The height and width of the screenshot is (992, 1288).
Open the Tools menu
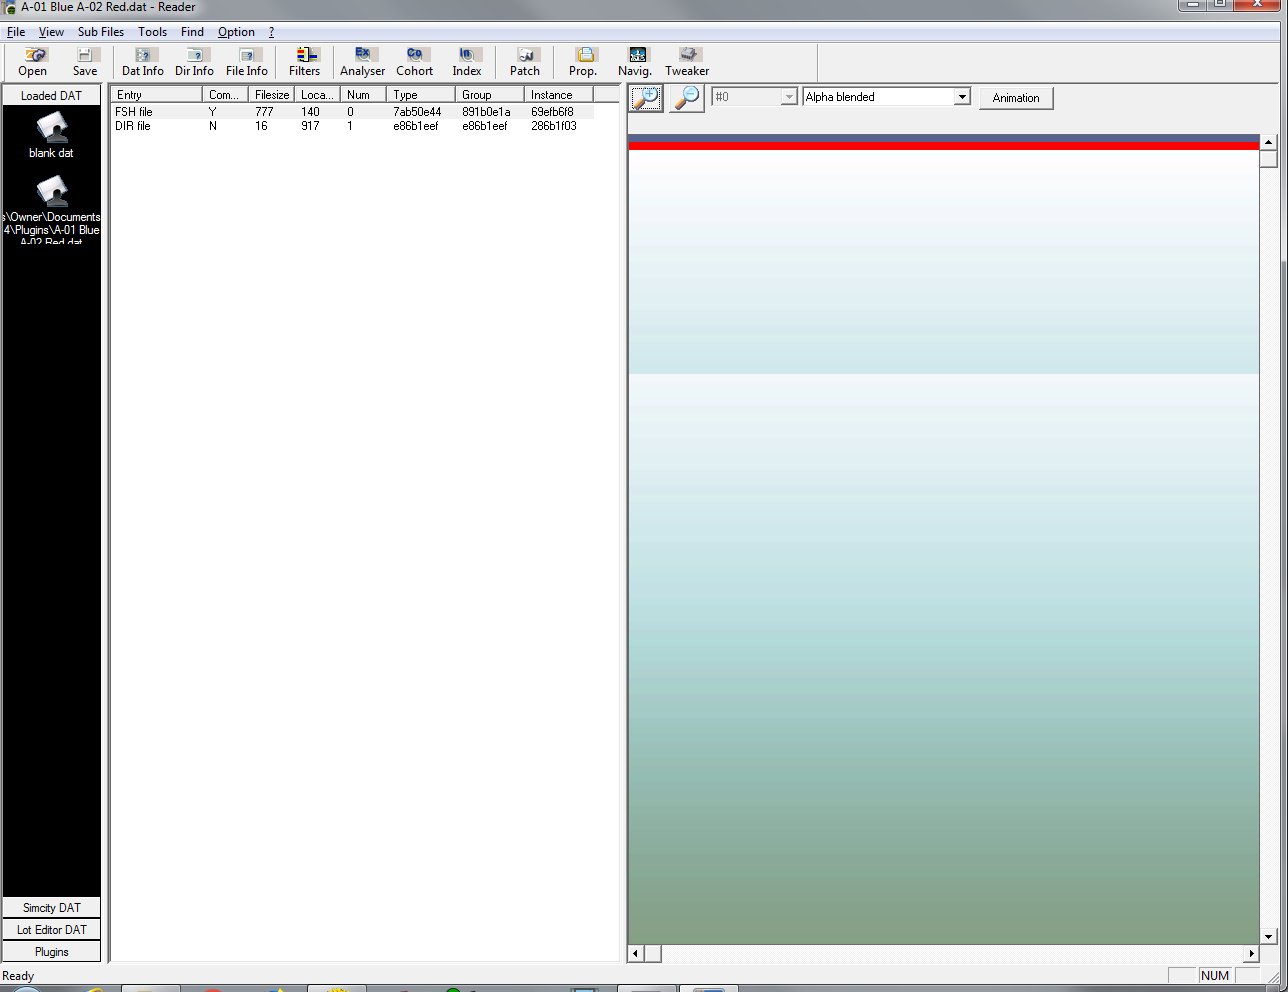pos(153,32)
